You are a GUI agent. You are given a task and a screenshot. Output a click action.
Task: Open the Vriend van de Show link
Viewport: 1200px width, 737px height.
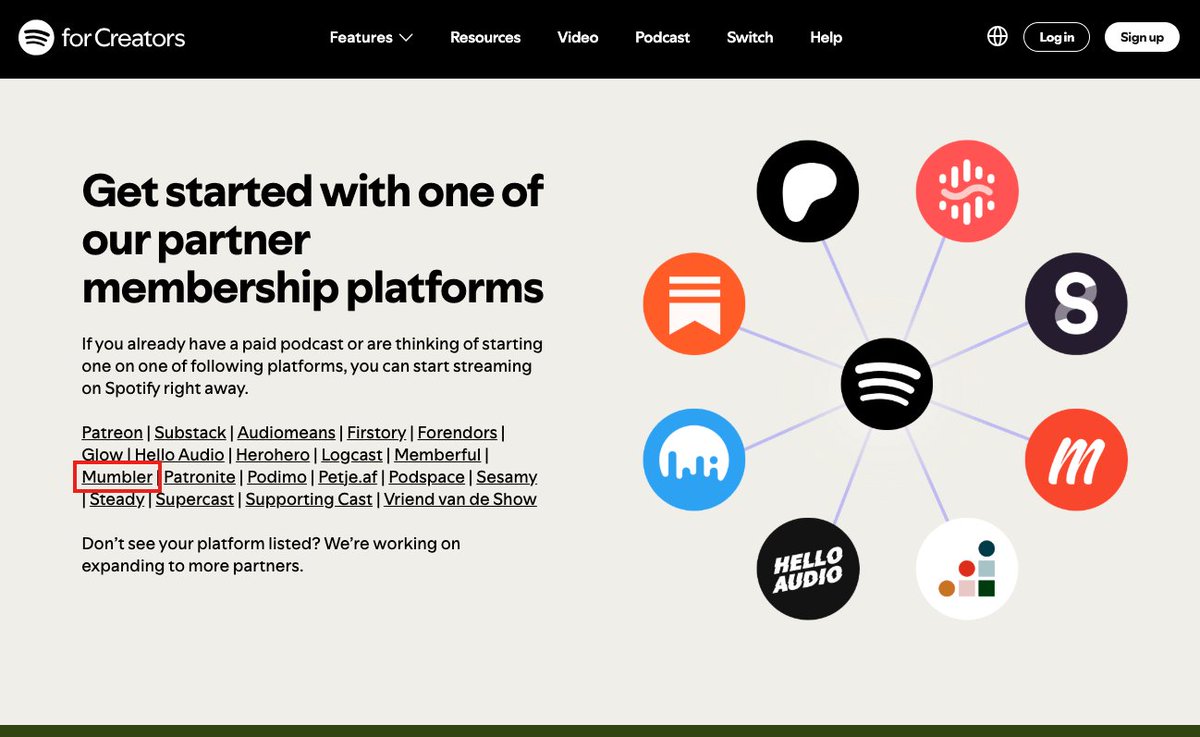pos(460,499)
